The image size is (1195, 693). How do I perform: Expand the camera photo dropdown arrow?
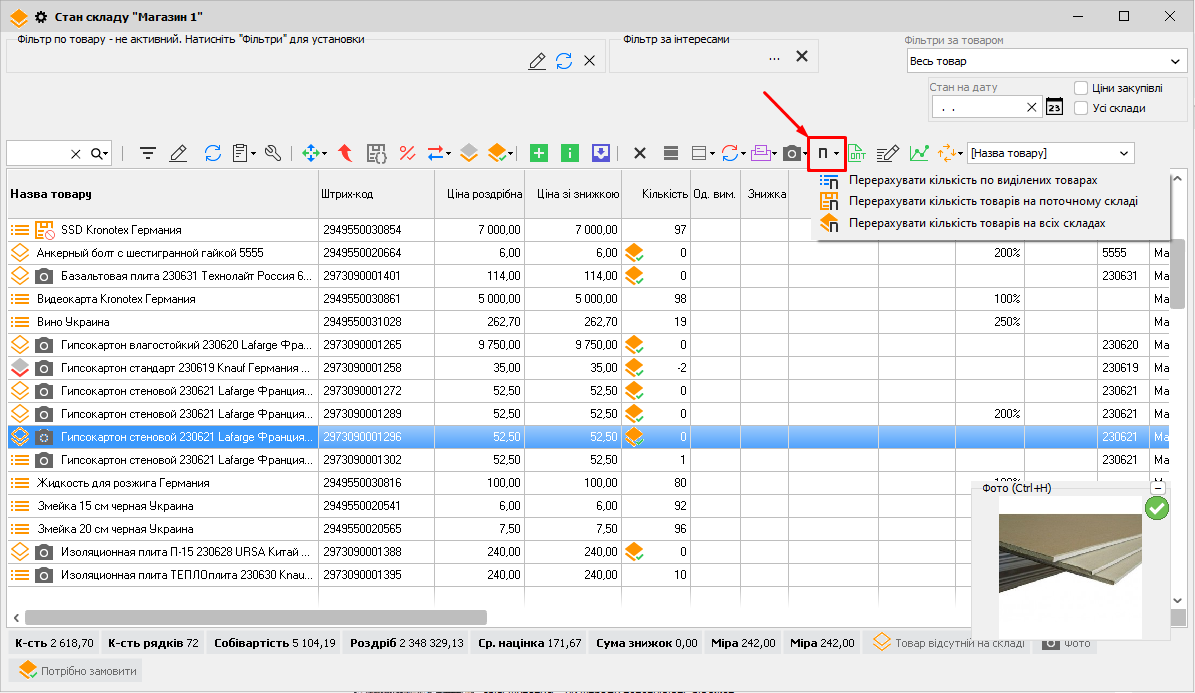(805, 154)
